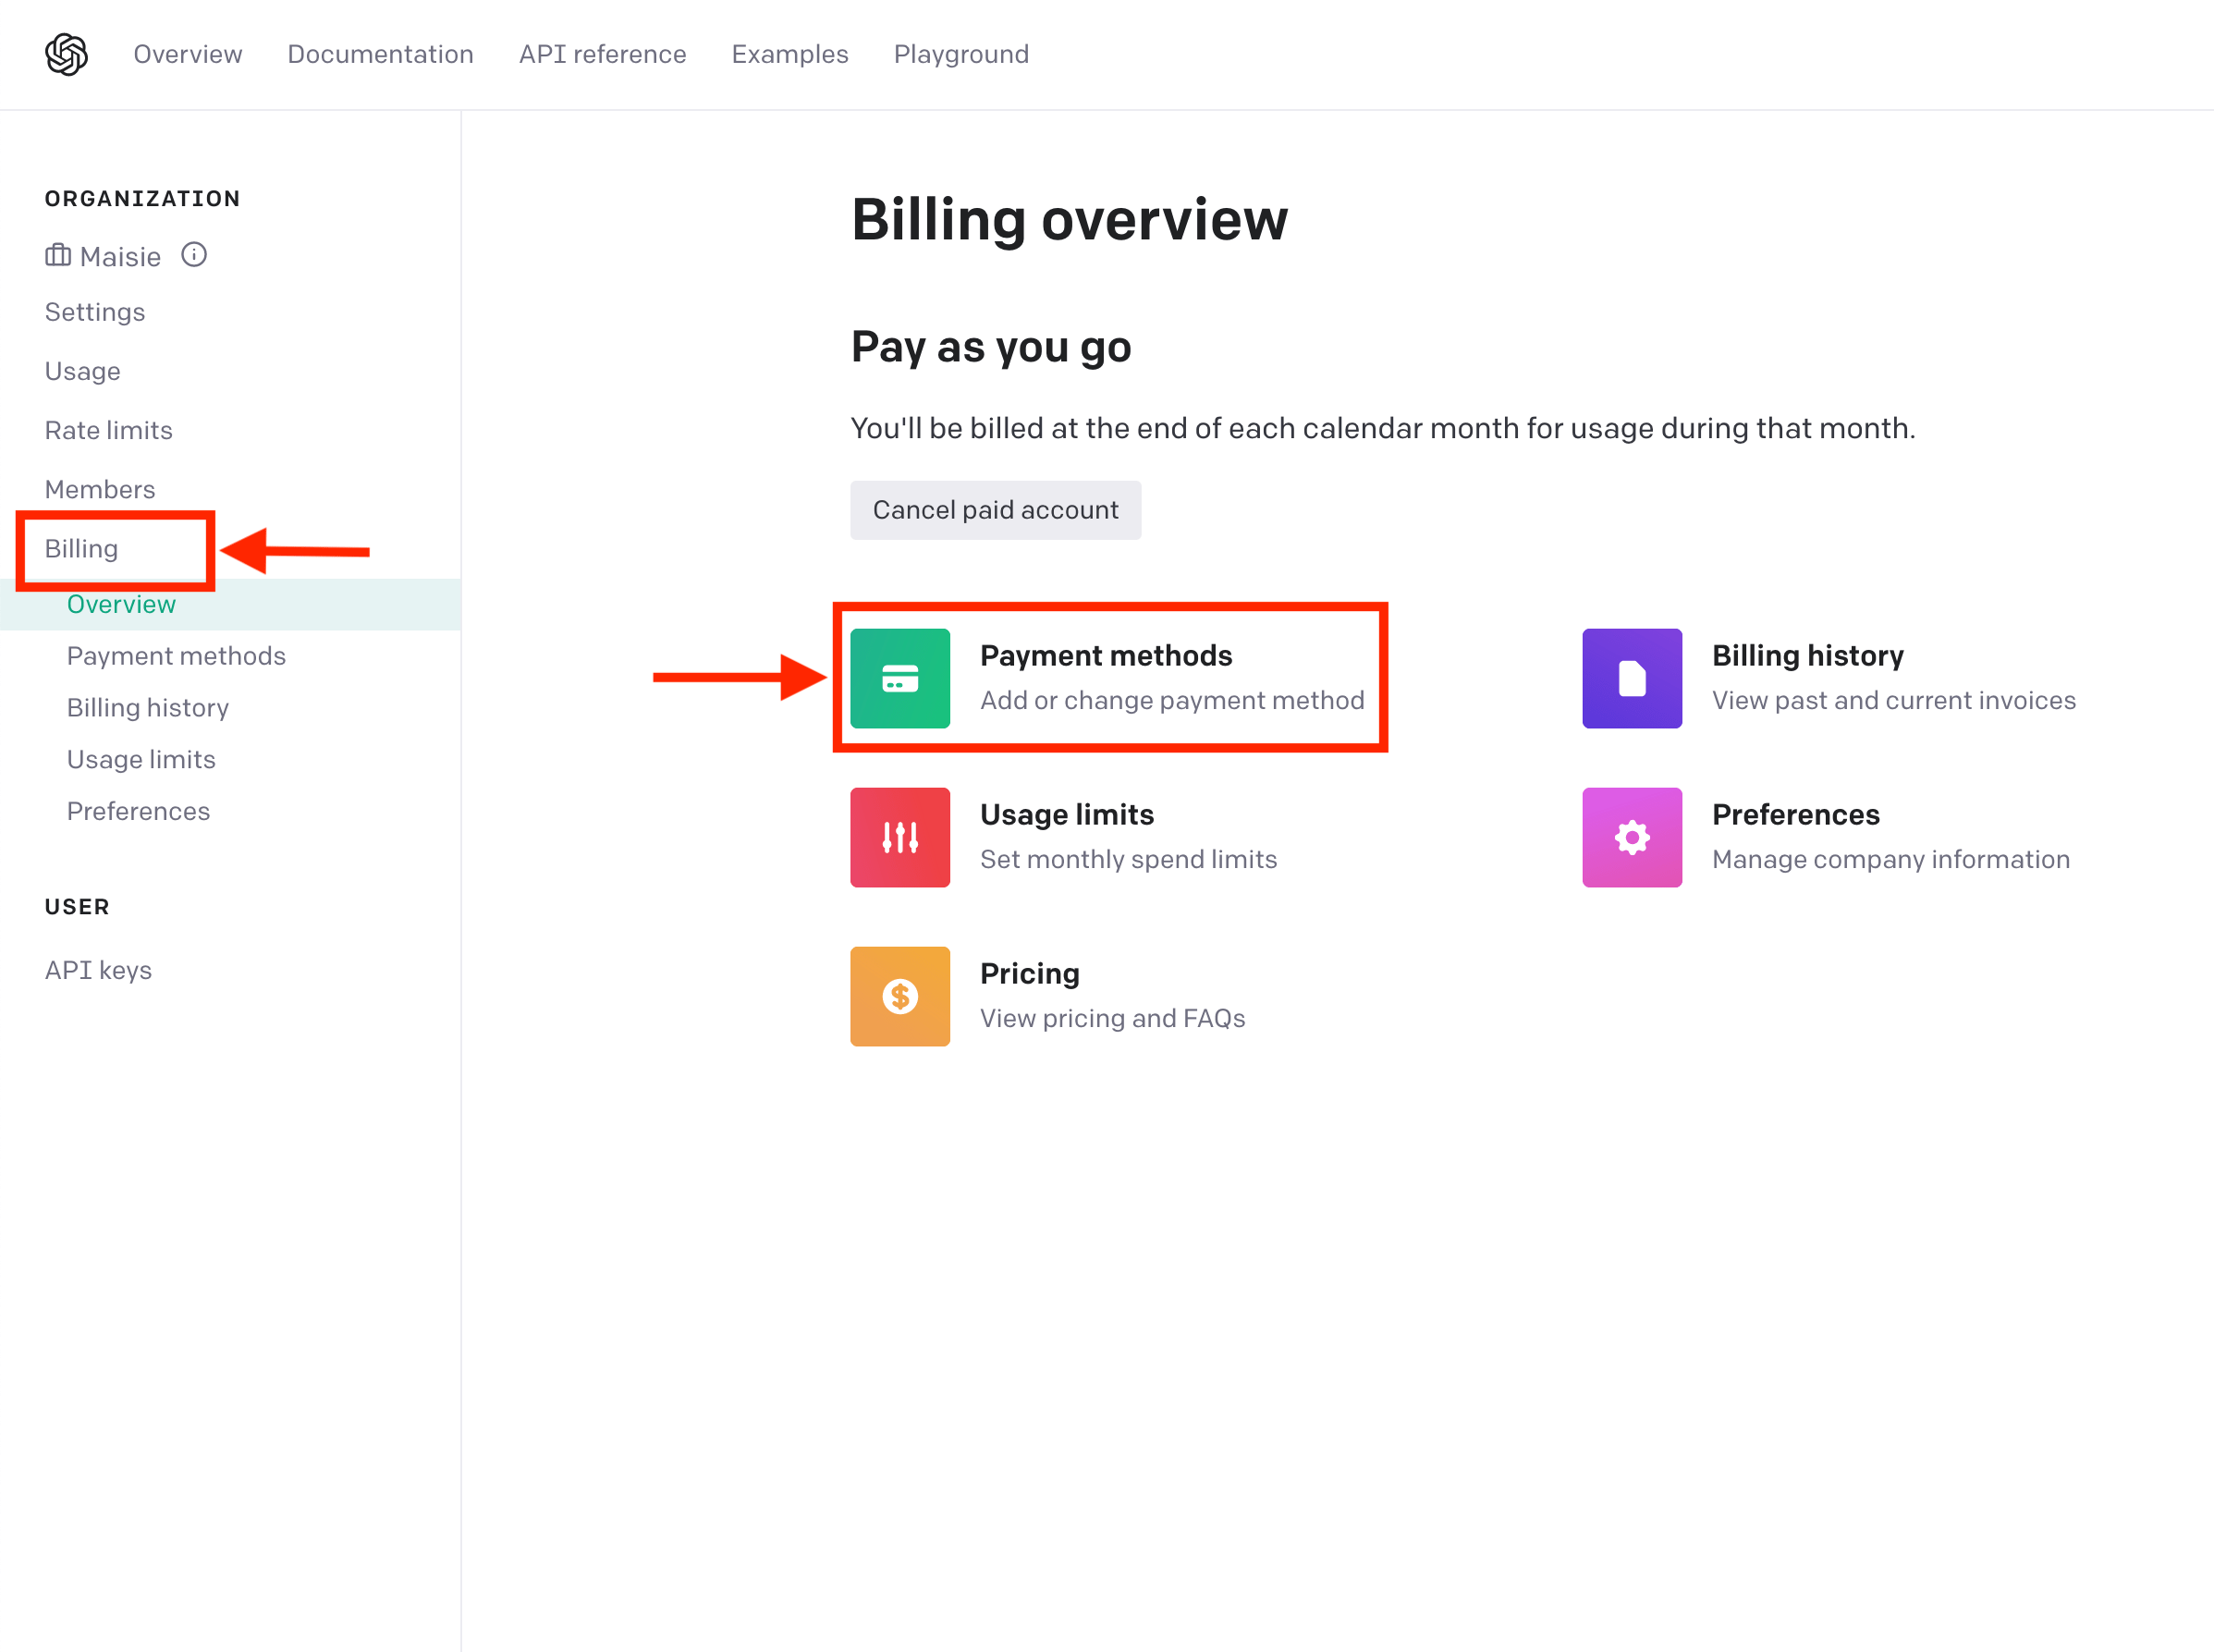Open the Overview tab in top navigation
Screen dimensions: 2214x1652
(188, 54)
